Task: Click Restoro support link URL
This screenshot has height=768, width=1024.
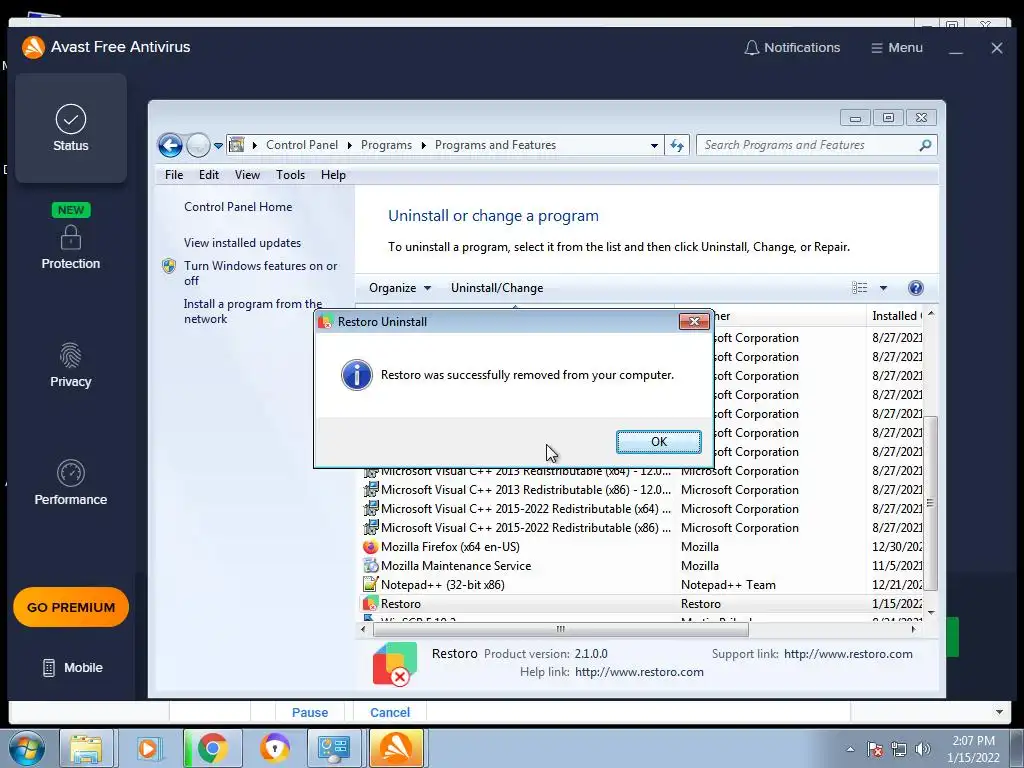Action: click(x=848, y=654)
